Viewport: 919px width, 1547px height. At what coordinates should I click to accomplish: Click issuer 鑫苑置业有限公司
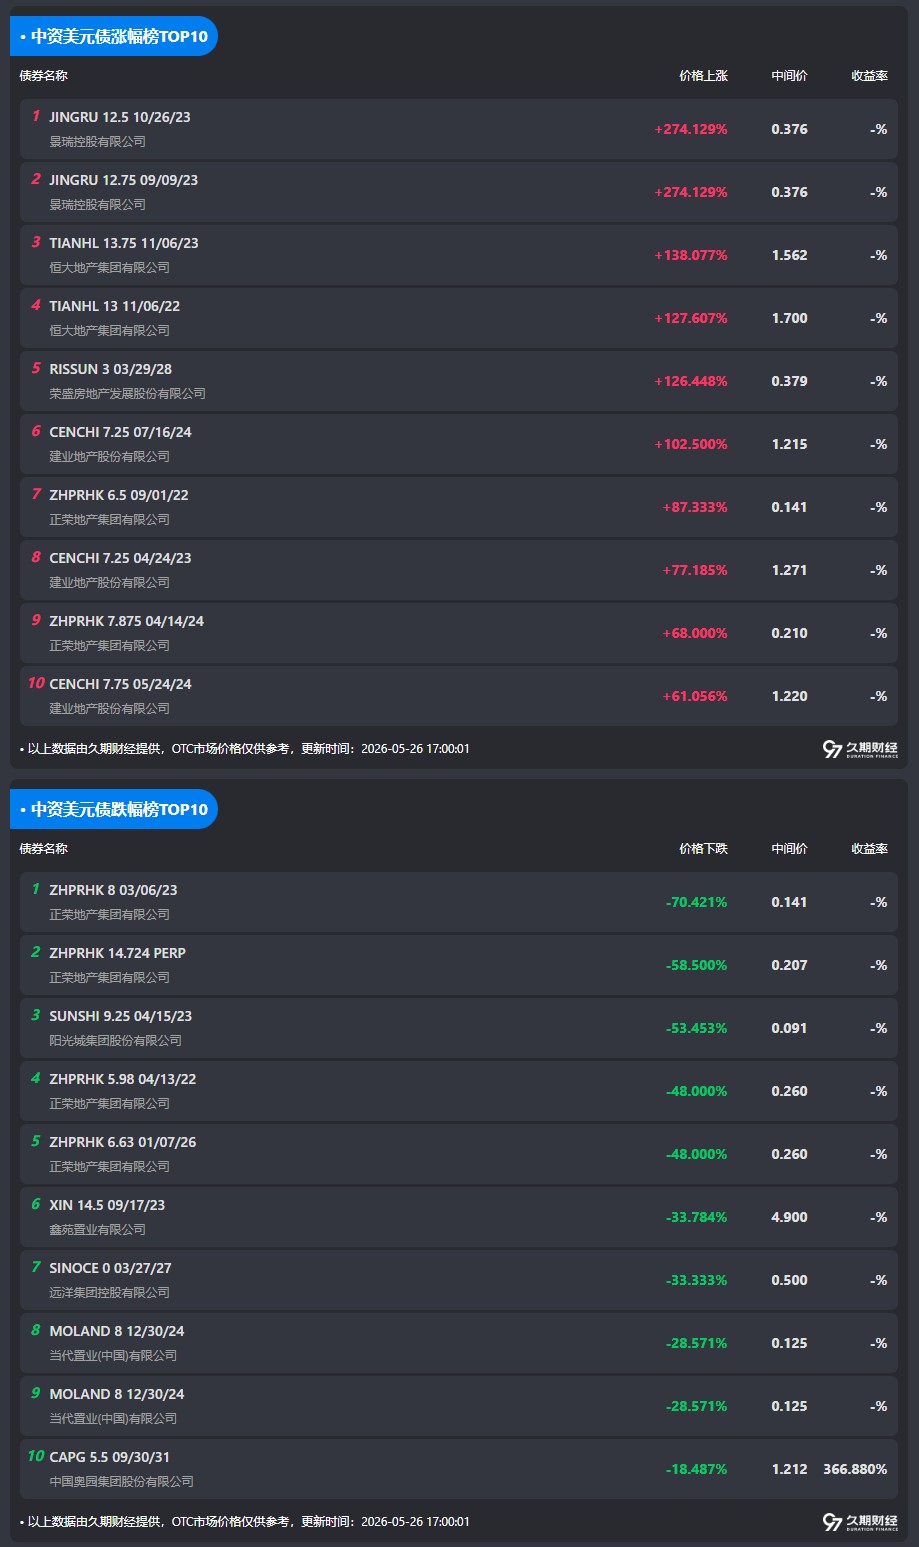click(x=98, y=1230)
